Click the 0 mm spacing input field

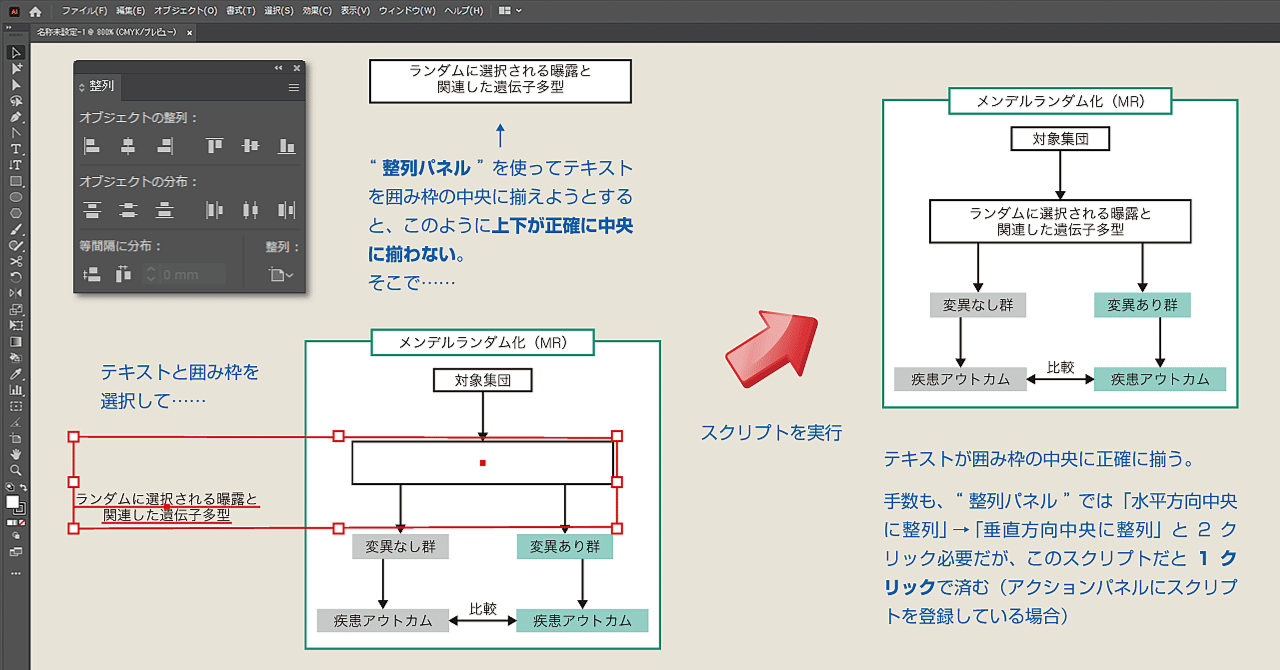click(x=180, y=274)
